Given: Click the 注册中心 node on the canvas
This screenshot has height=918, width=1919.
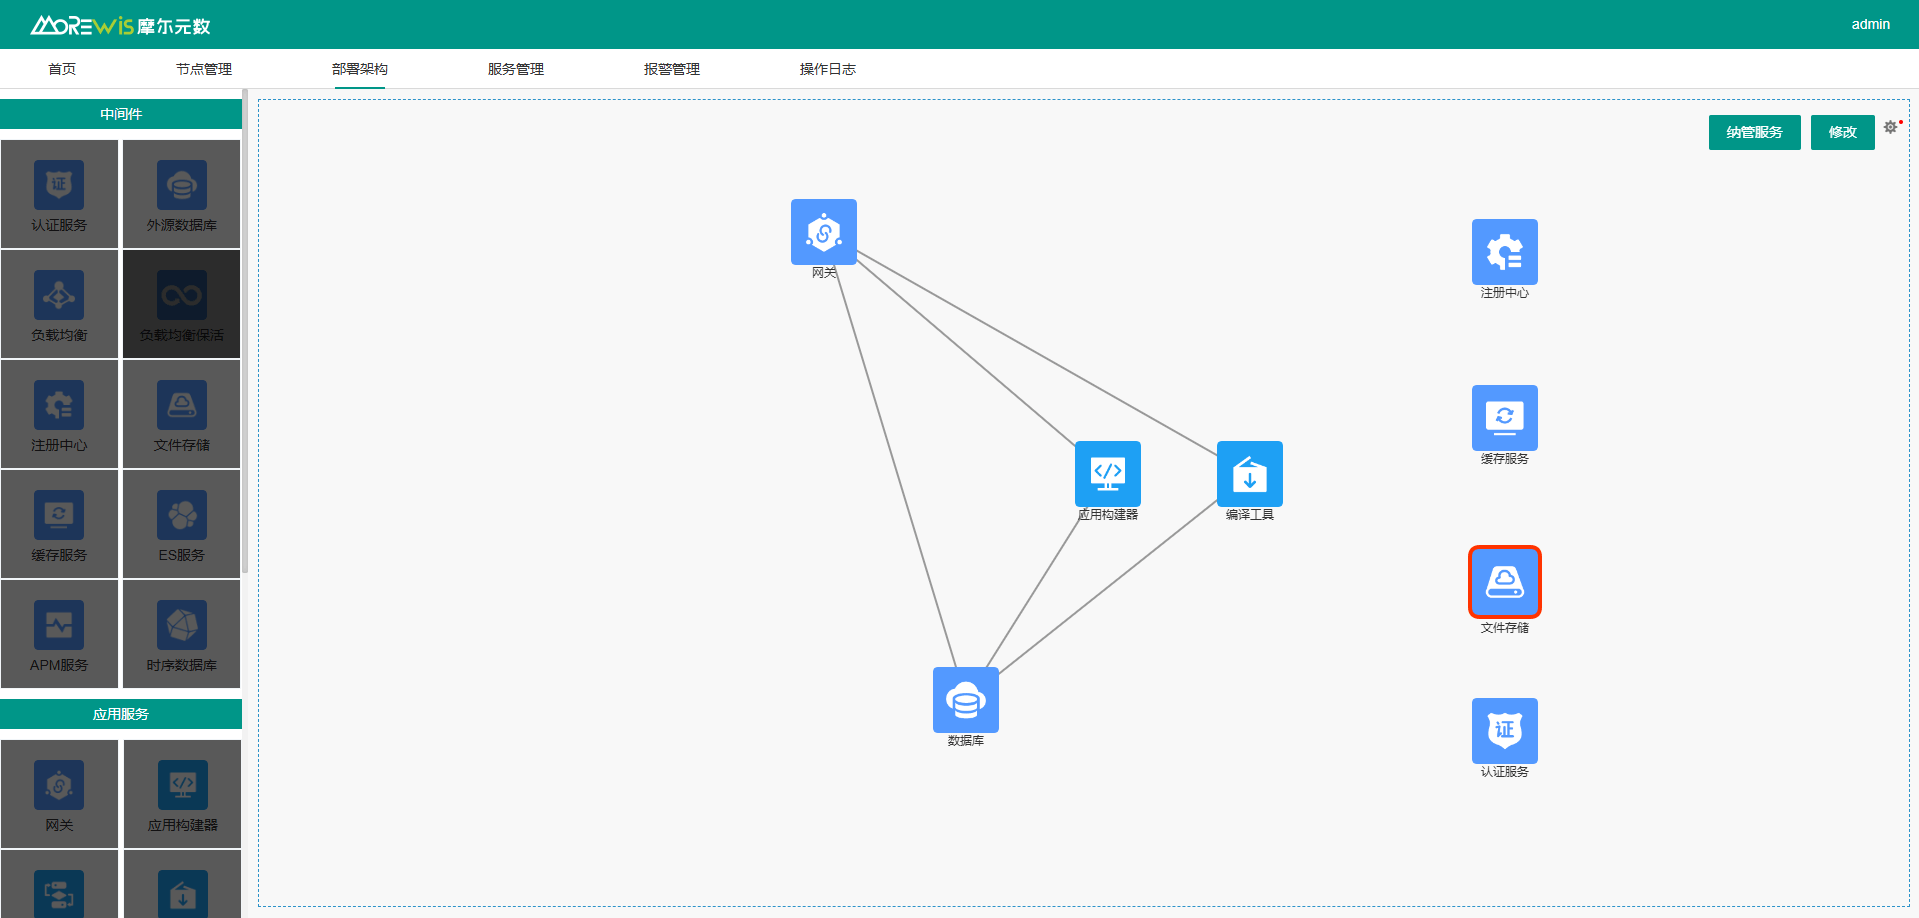Looking at the screenshot, I should [x=1504, y=252].
